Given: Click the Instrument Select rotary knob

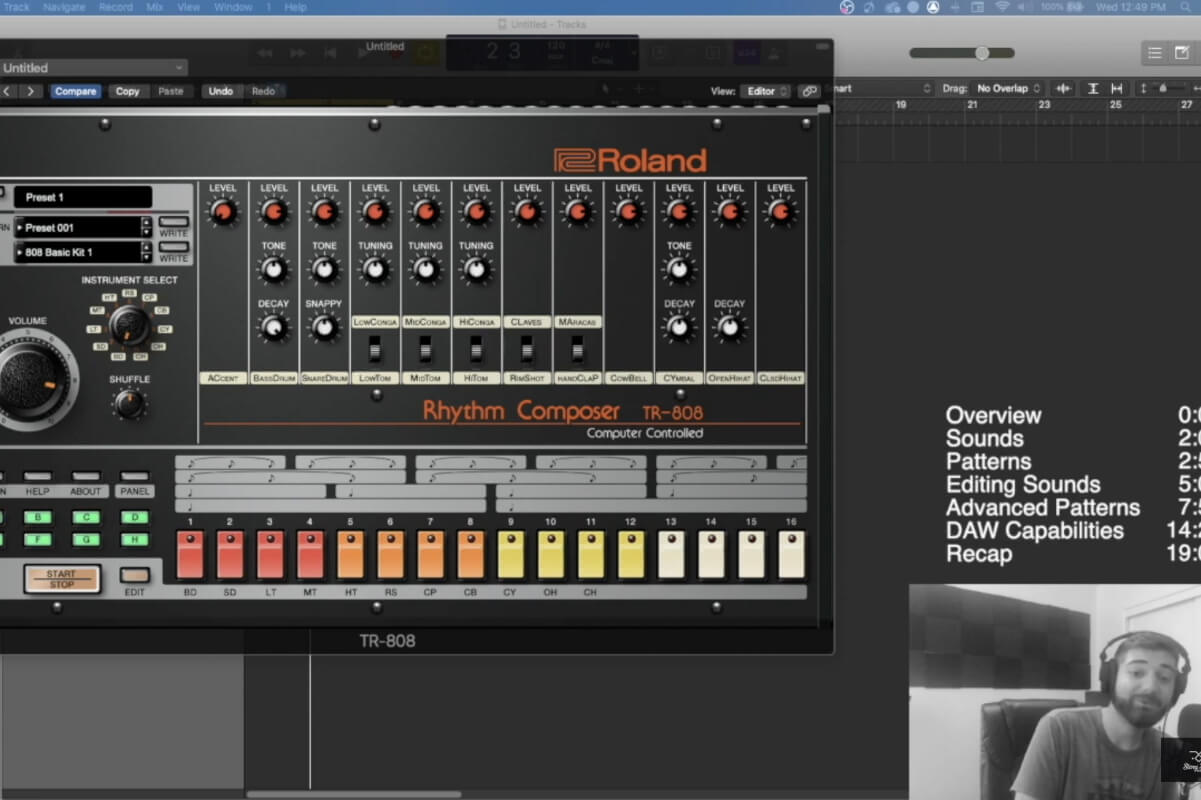Looking at the screenshot, I should (129, 324).
